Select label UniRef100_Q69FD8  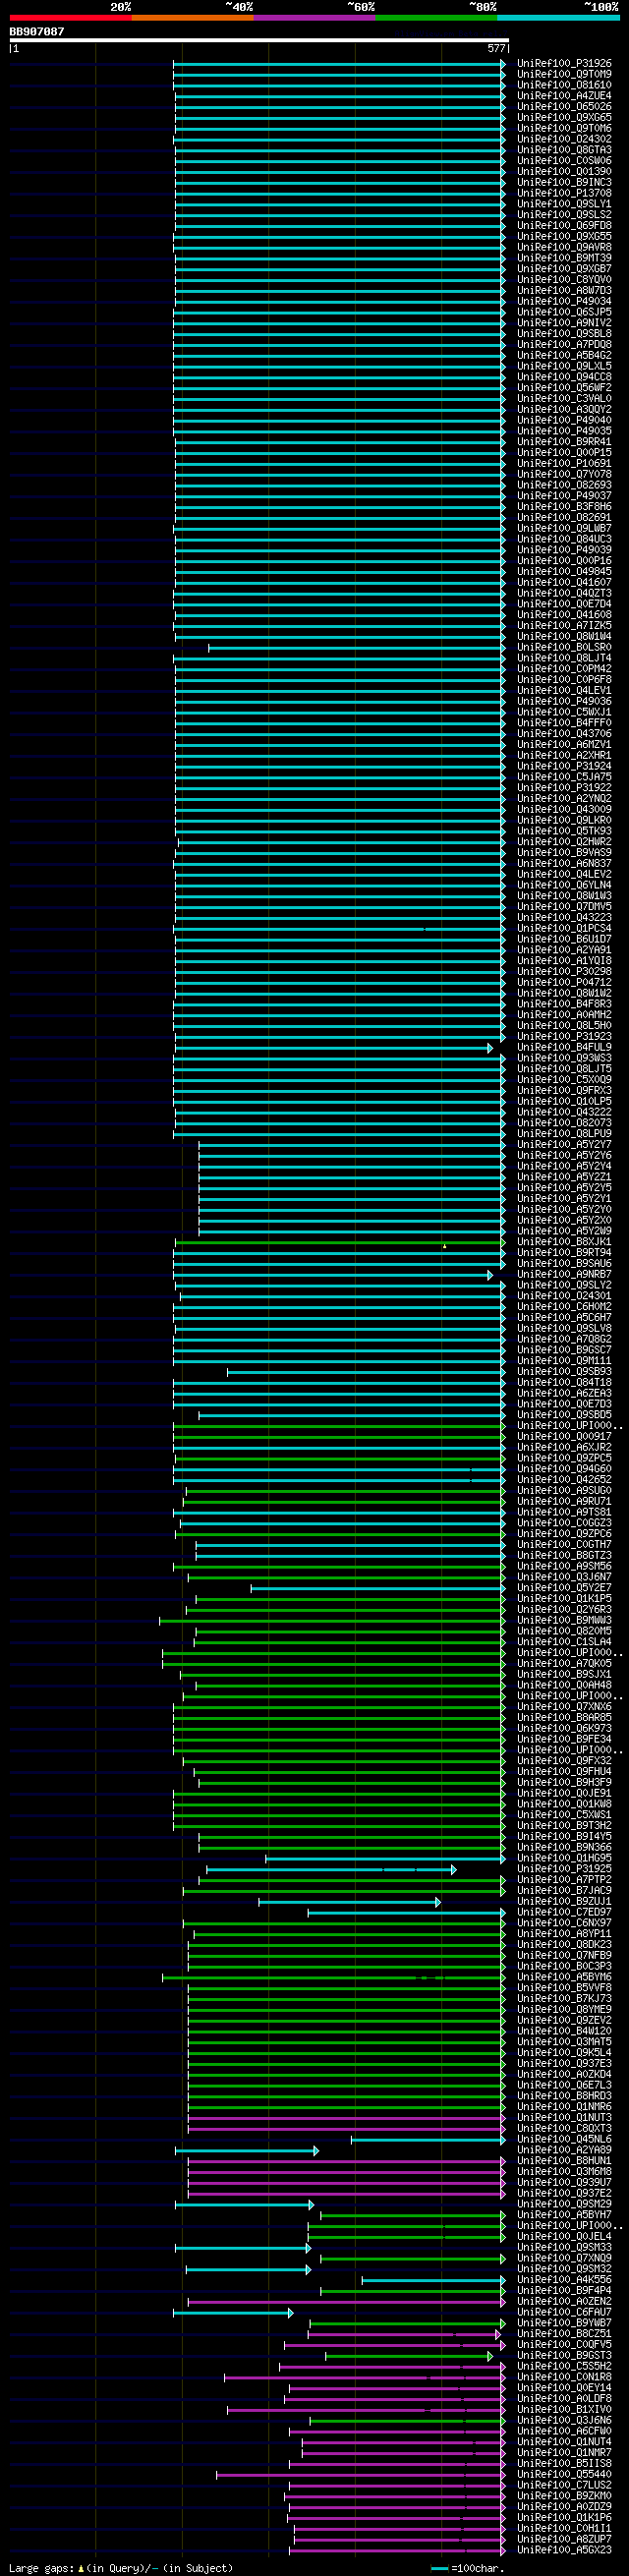564,226
